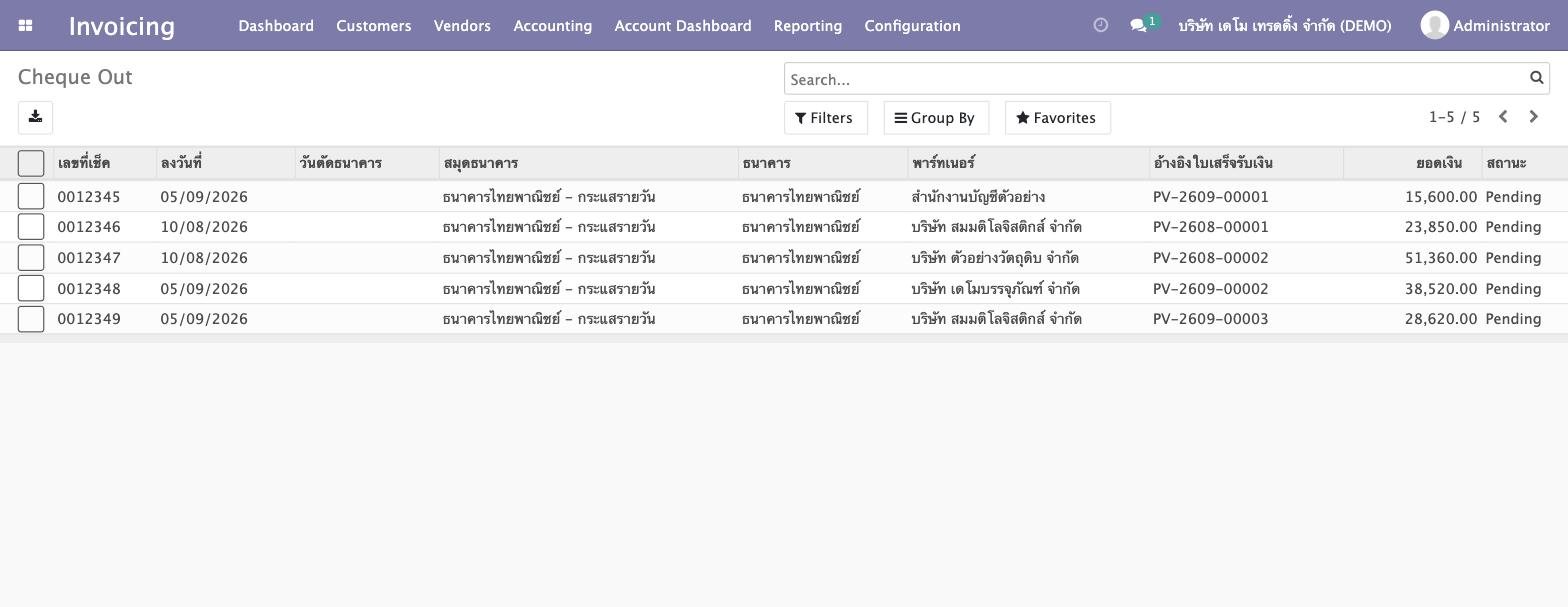Sort by วันตัดธนาคาร column header
The width and height of the screenshot is (1568, 607).
pos(367,163)
